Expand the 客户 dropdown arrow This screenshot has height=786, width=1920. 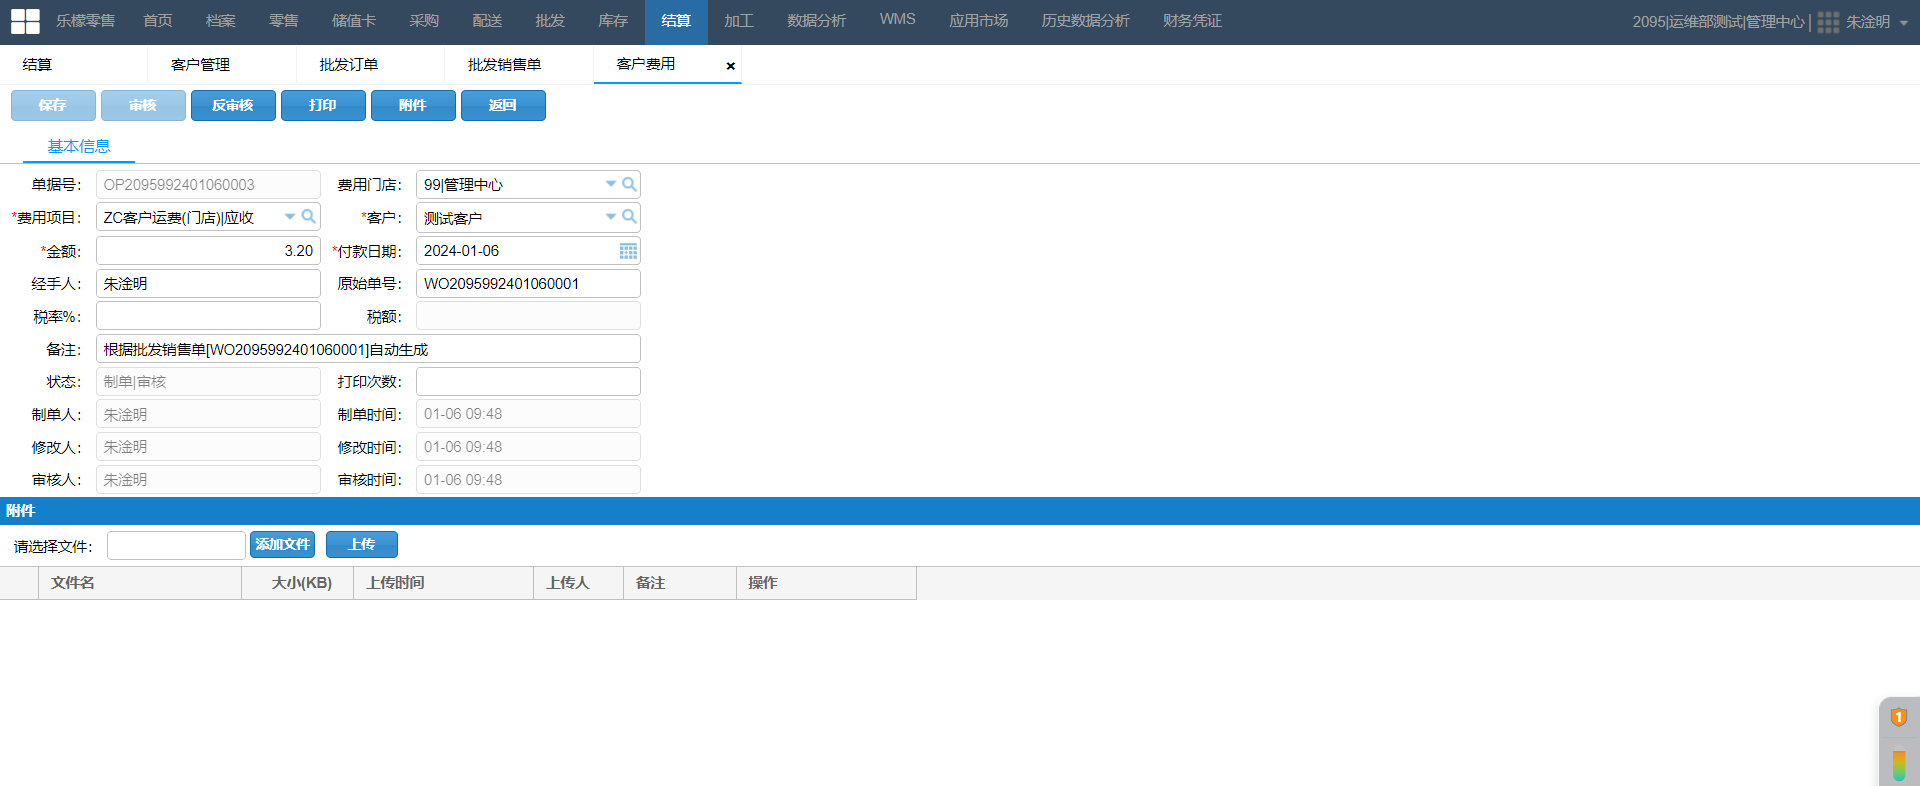[x=610, y=217]
